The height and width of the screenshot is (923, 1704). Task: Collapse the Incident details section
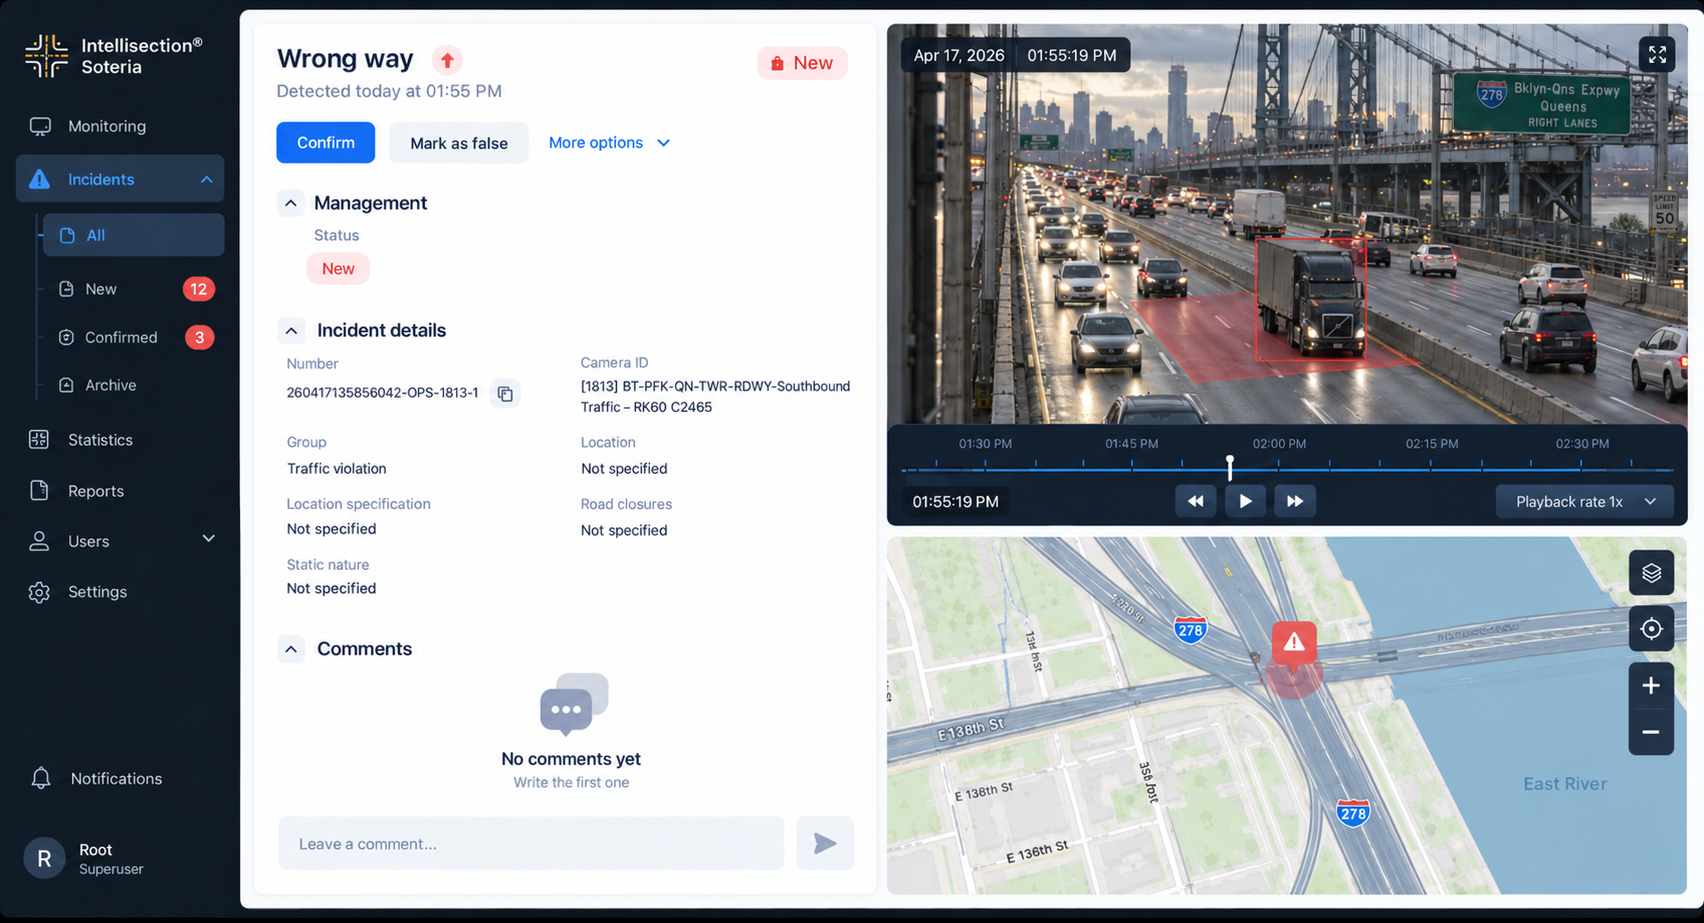pyautogui.click(x=291, y=330)
